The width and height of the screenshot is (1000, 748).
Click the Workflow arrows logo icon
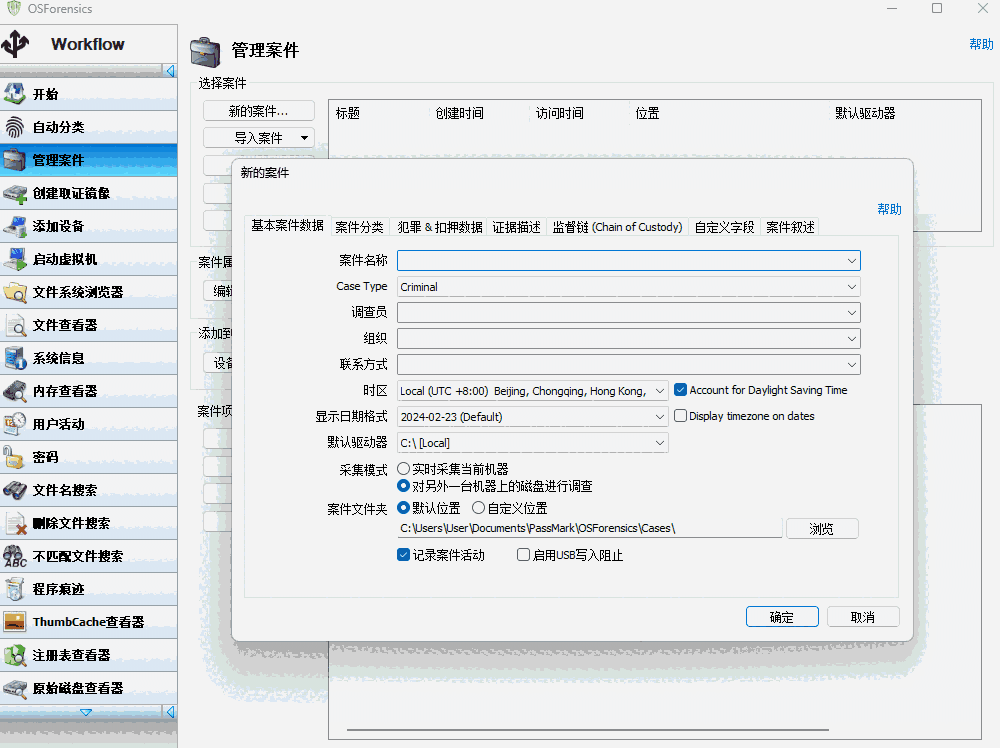point(15,44)
